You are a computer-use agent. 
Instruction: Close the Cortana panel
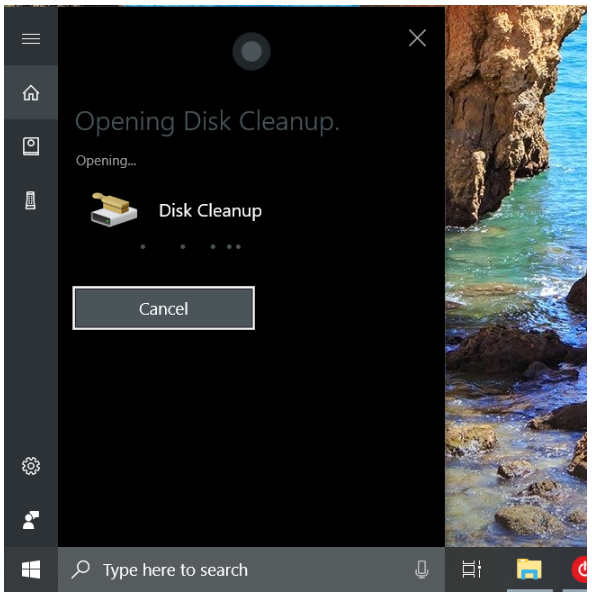pos(417,38)
